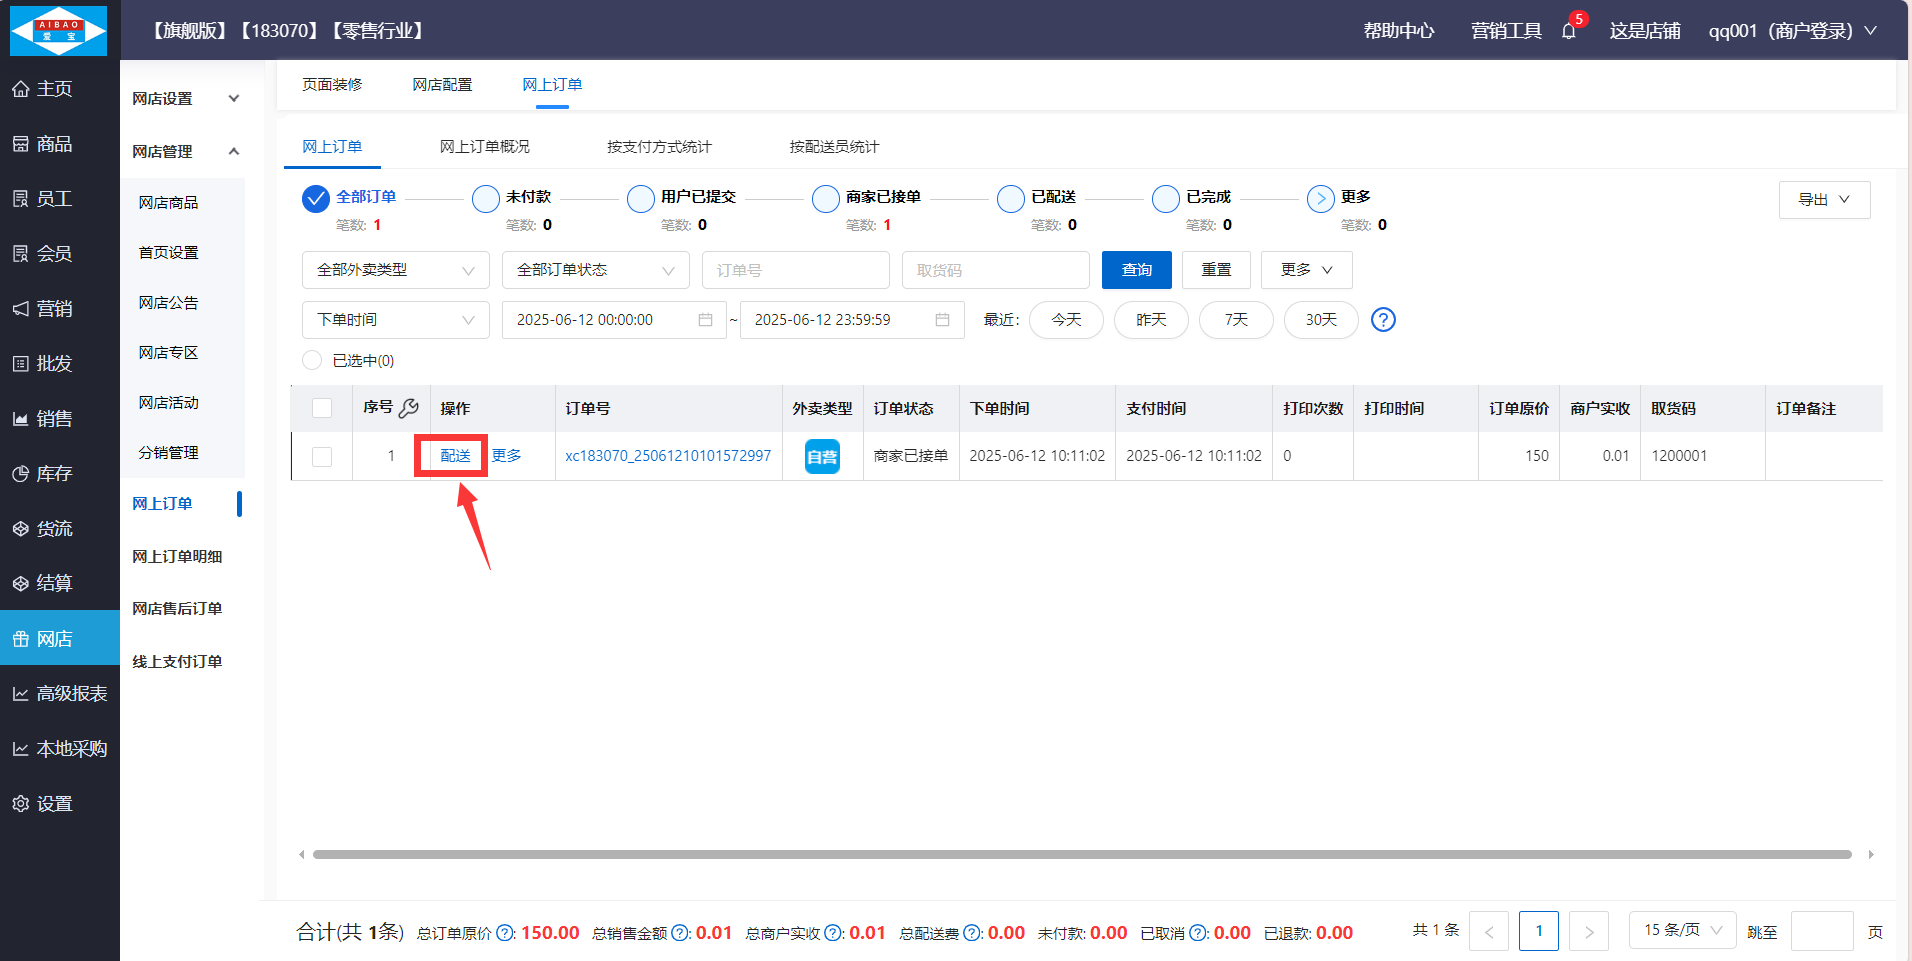The width and height of the screenshot is (1912, 961).
Task: Click the horizontal table scrollbar
Action: point(1082,855)
